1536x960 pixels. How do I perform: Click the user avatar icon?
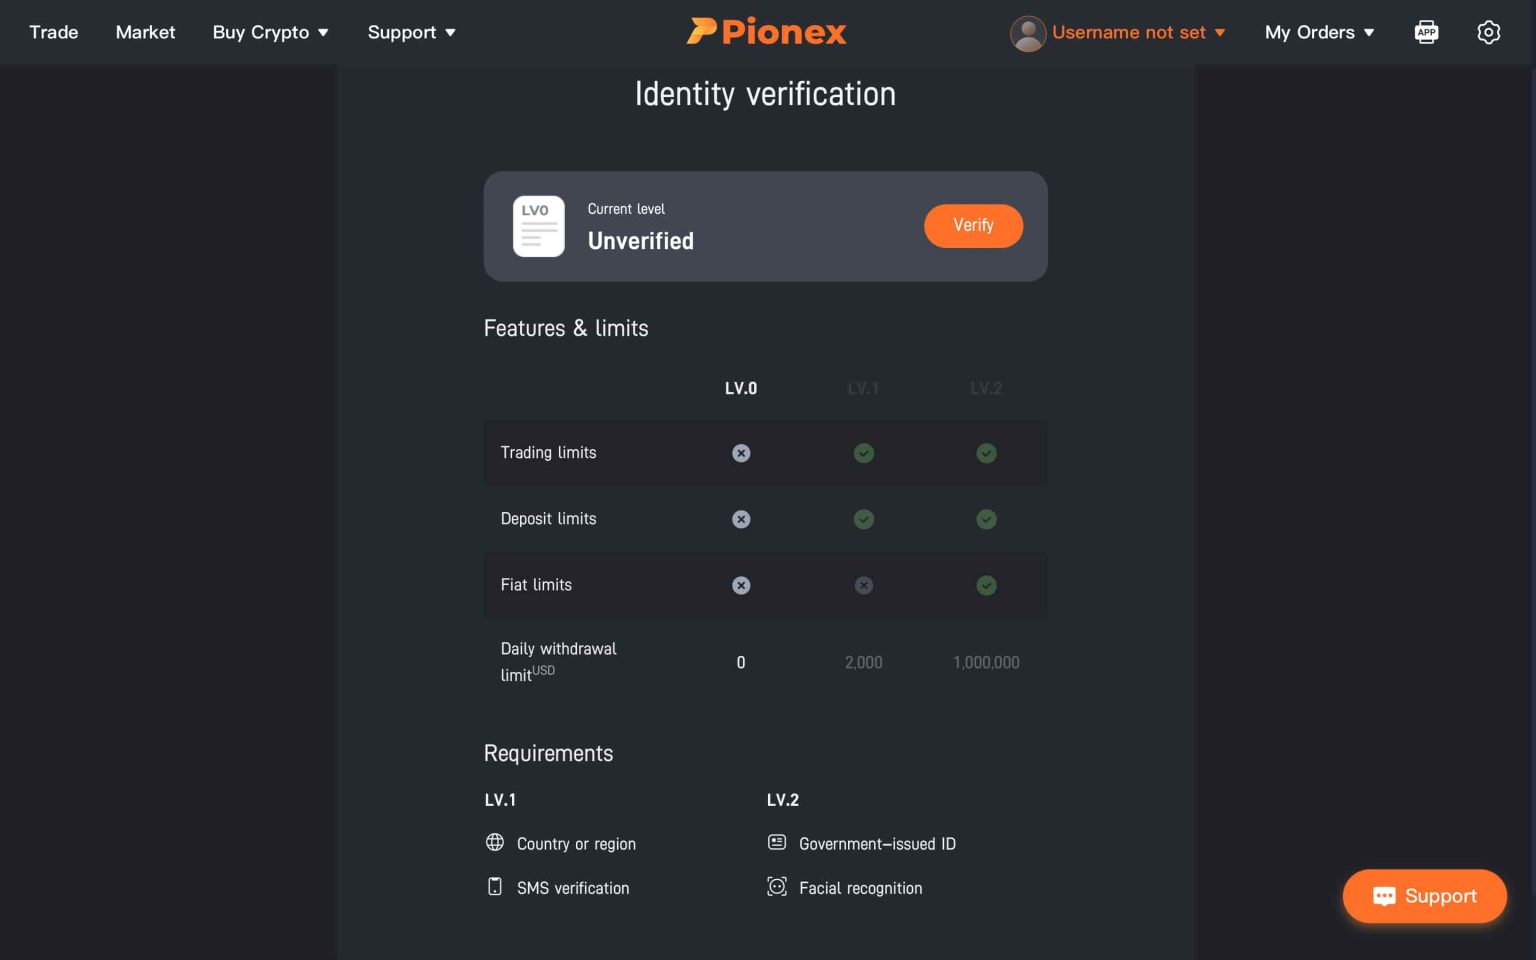(1028, 33)
